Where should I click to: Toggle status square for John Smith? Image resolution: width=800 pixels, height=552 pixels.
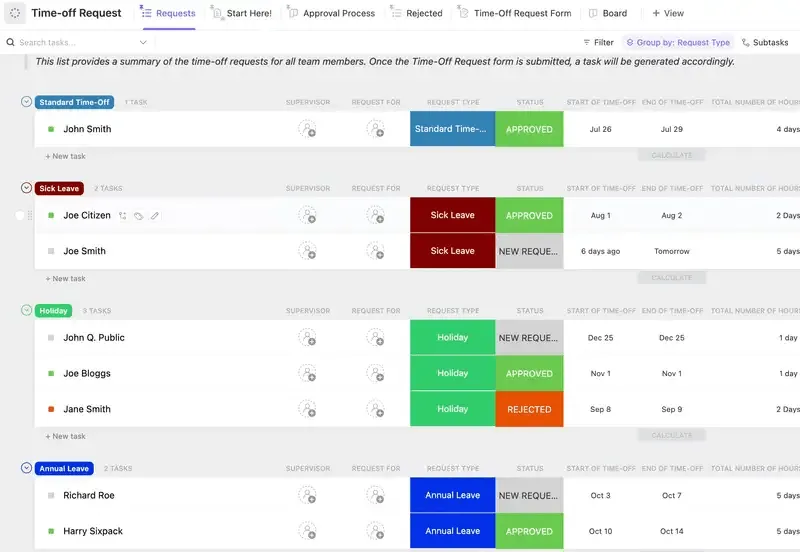pyautogui.click(x=51, y=129)
